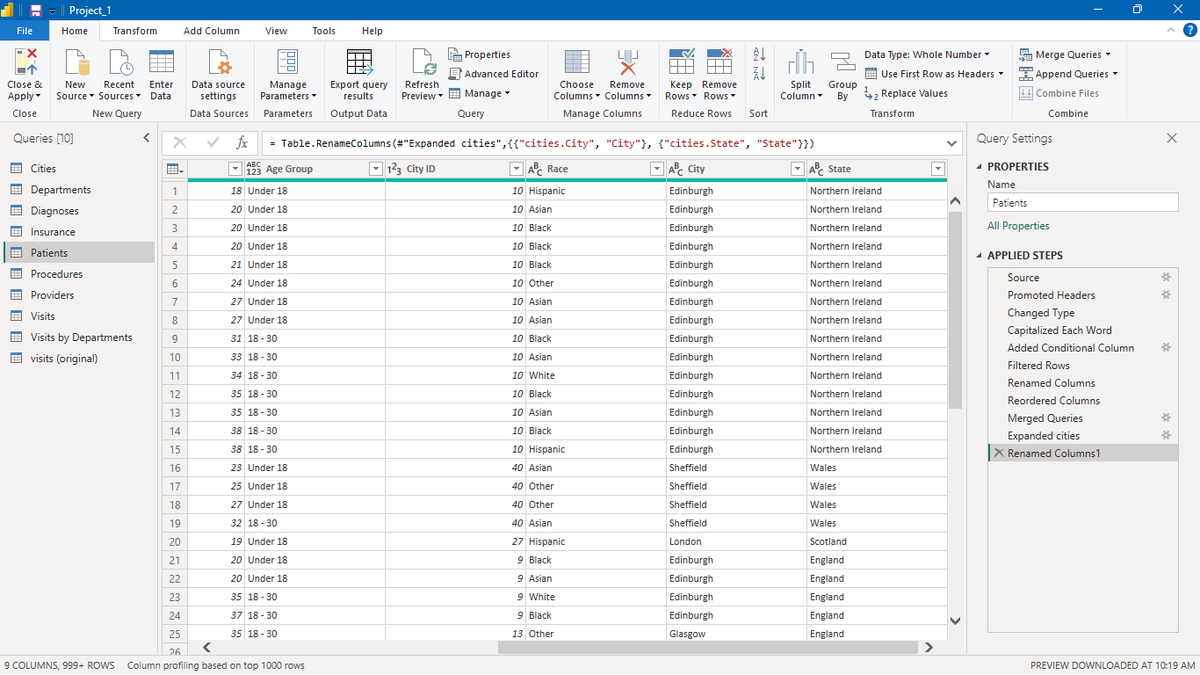Click the Recent Sources icon
This screenshot has width=1200, height=675.
click(119, 62)
